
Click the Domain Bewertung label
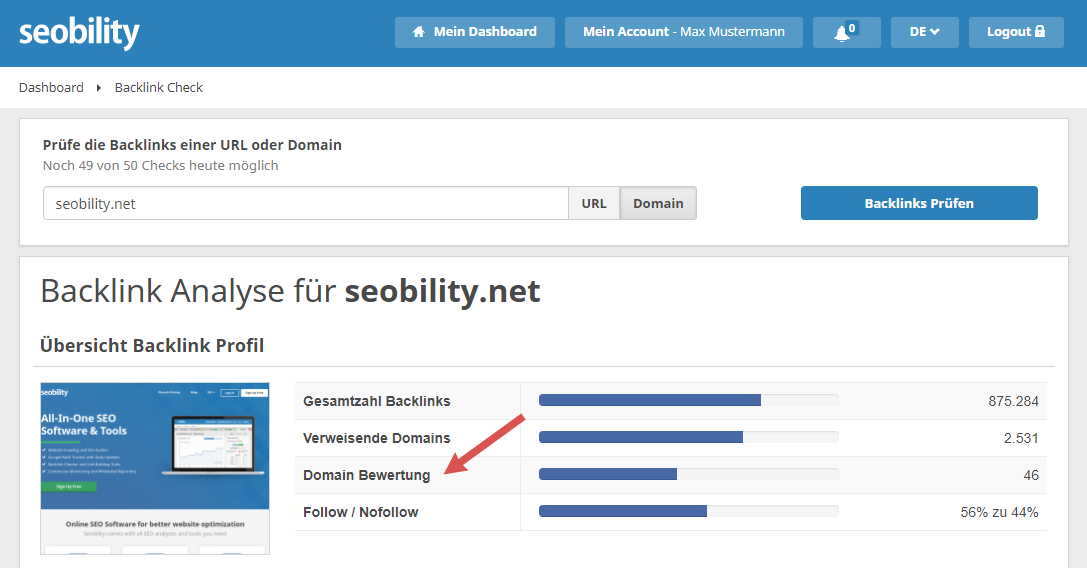click(367, 475)
